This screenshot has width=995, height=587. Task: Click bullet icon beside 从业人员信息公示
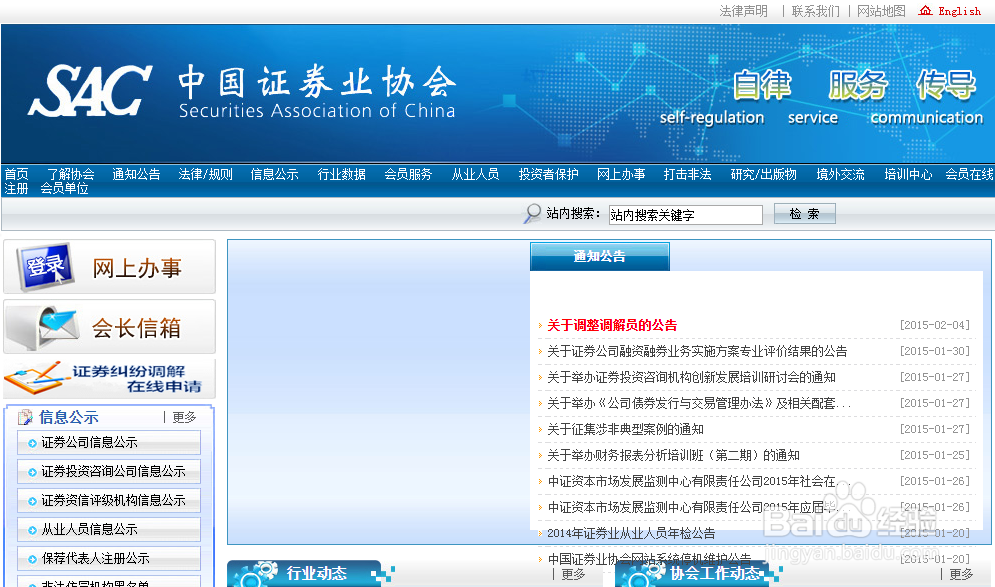[32, 530]
